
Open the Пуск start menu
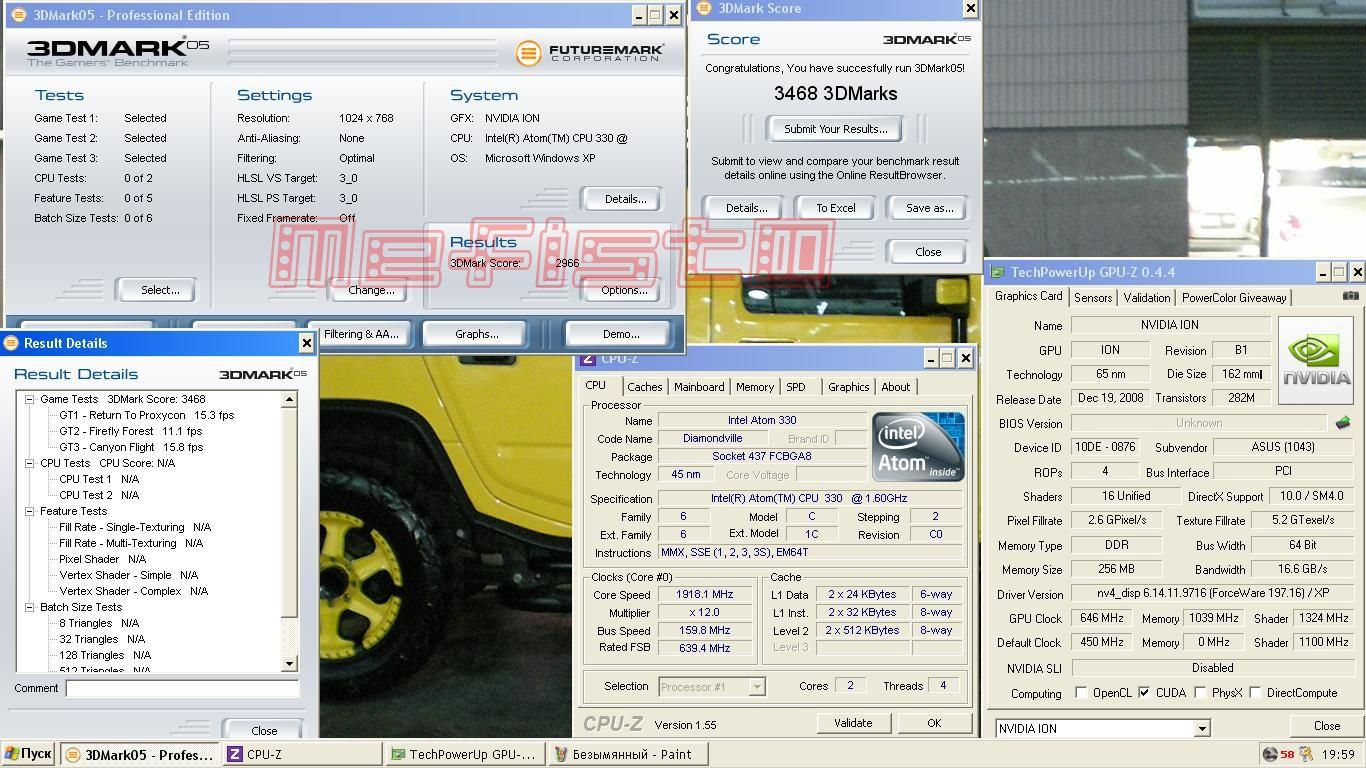28,754
